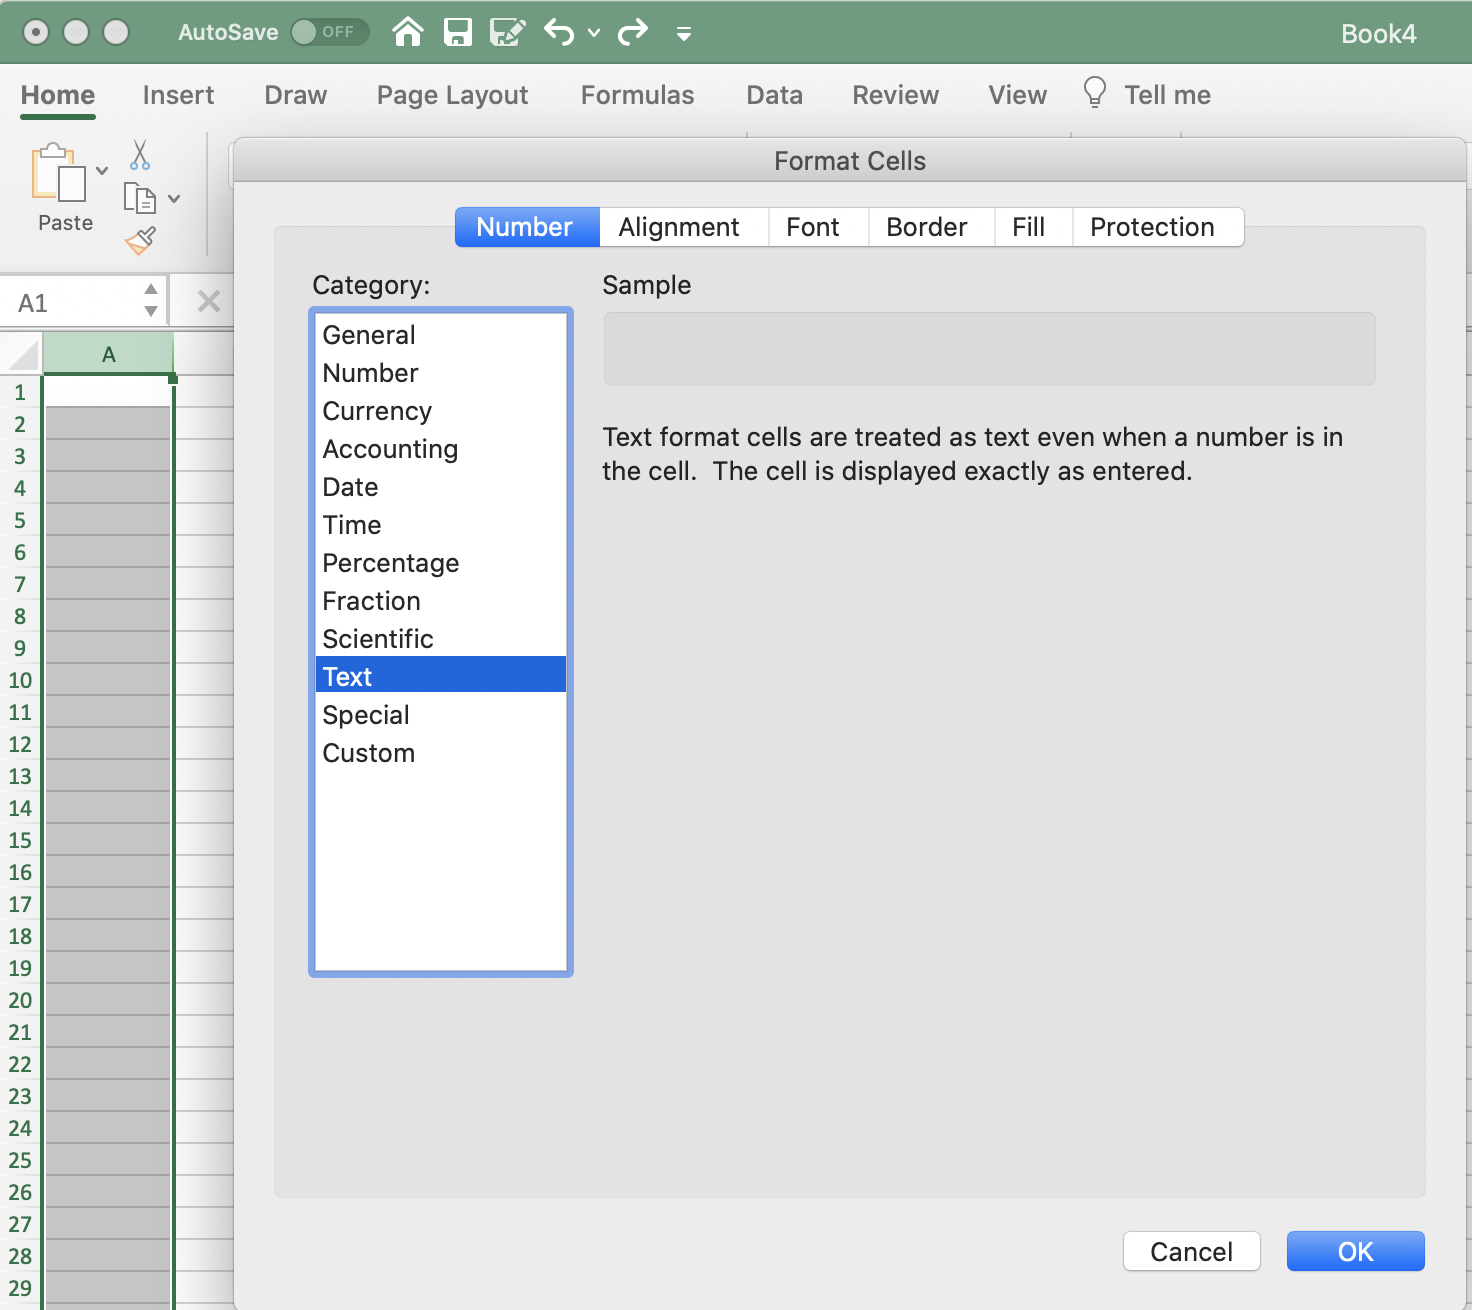This screenshot has width=1472, height=1310.
Task: Choose Custom in the Category list
Action: click(x=368, y=753)
